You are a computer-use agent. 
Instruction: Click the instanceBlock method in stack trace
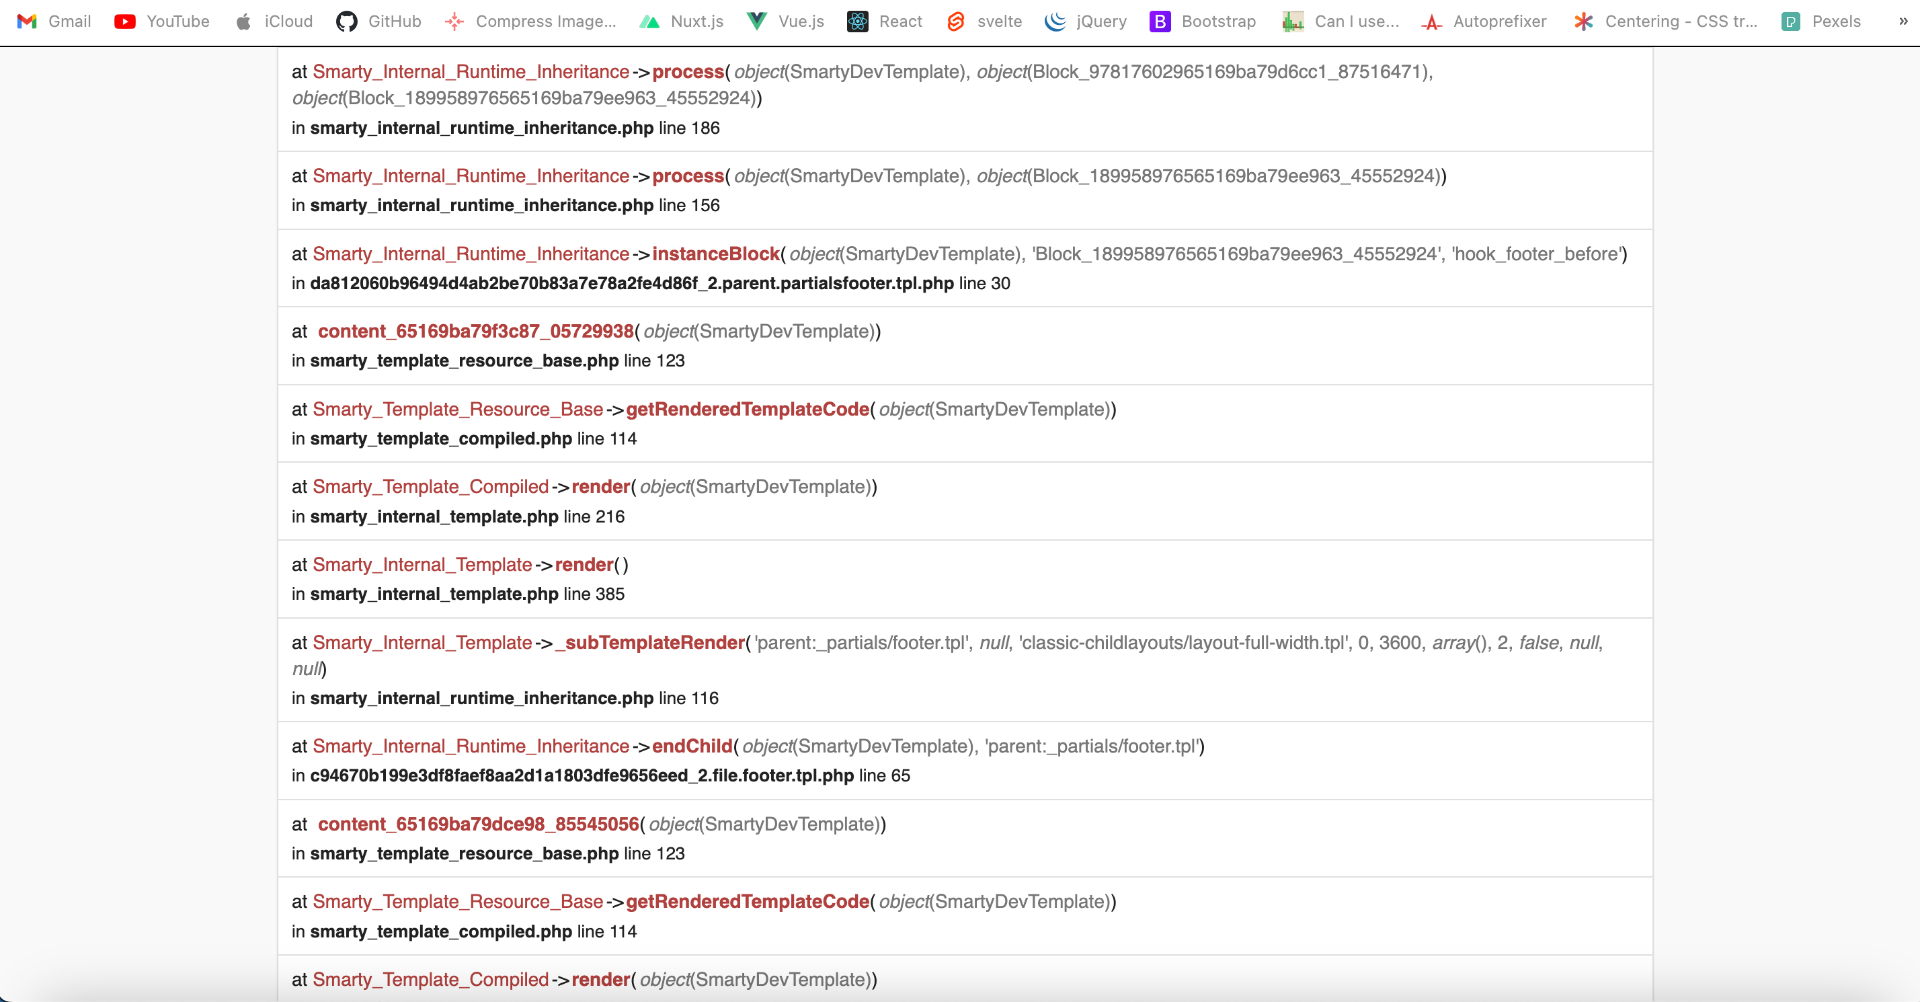click(x=716, y=254)
